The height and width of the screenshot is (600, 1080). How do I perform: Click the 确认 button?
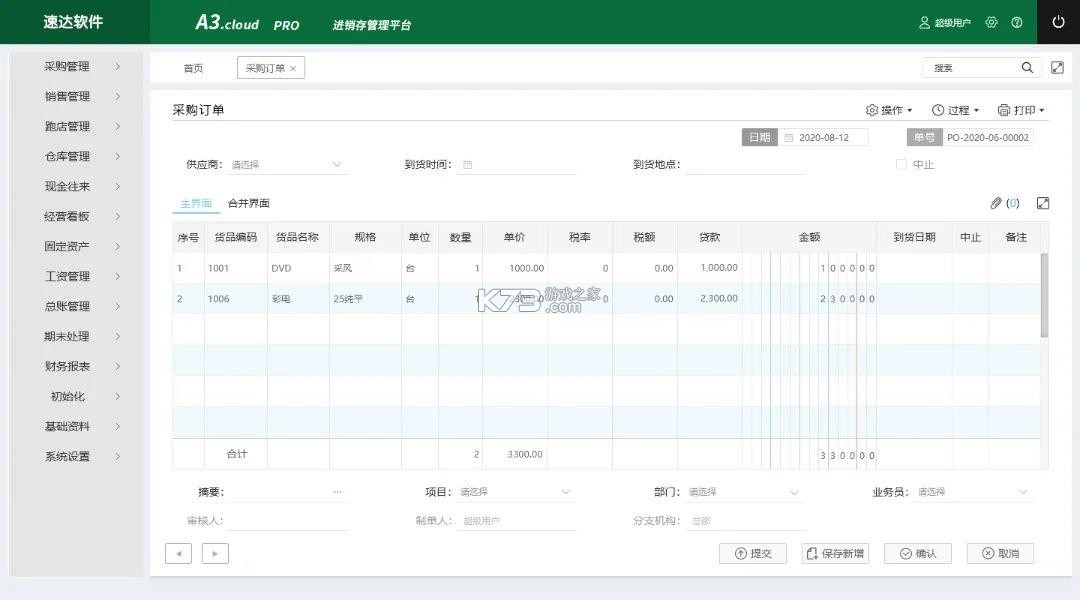coord(917,553)
